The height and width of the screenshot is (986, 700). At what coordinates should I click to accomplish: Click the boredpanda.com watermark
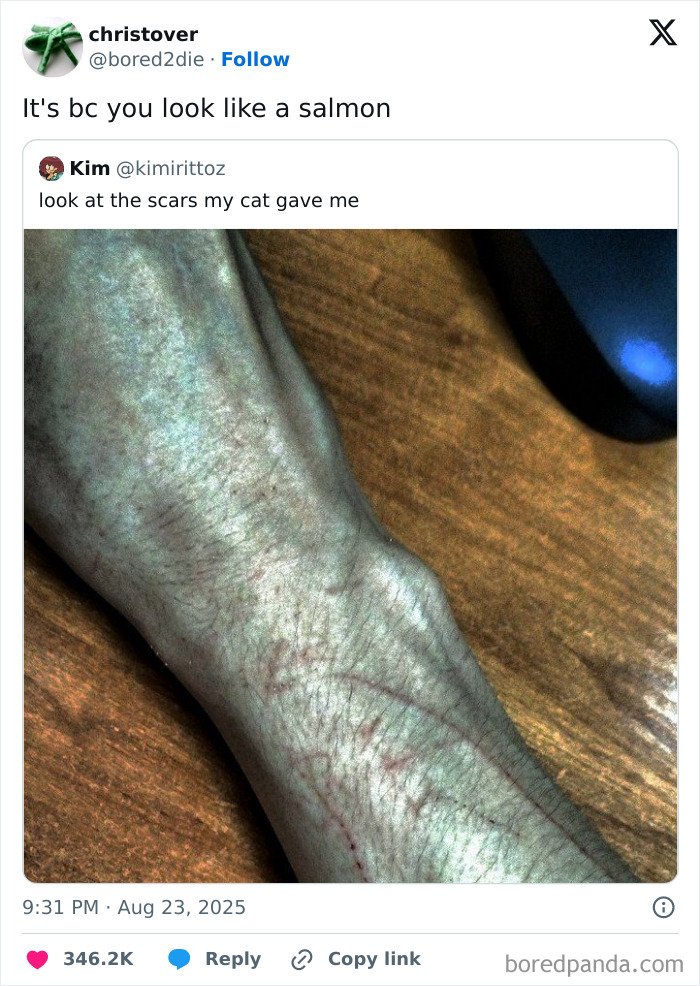coord(594,964)
